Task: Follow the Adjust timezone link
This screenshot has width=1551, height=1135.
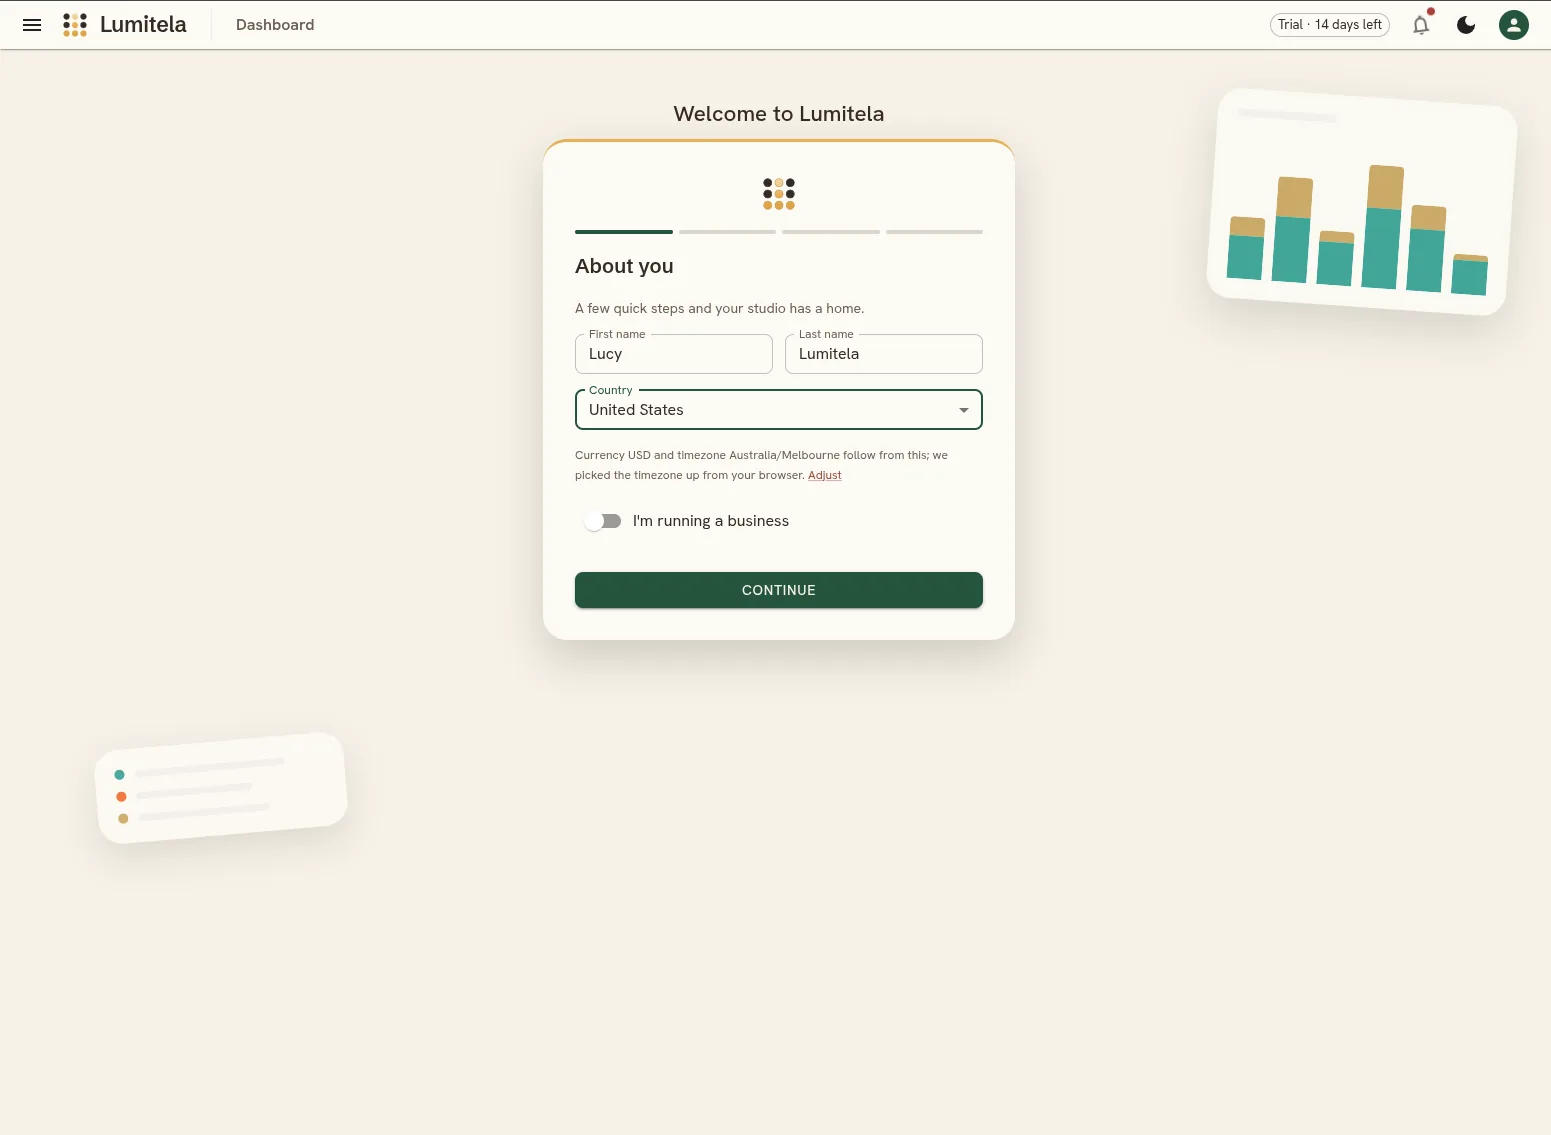Action: tap(825, 476)
